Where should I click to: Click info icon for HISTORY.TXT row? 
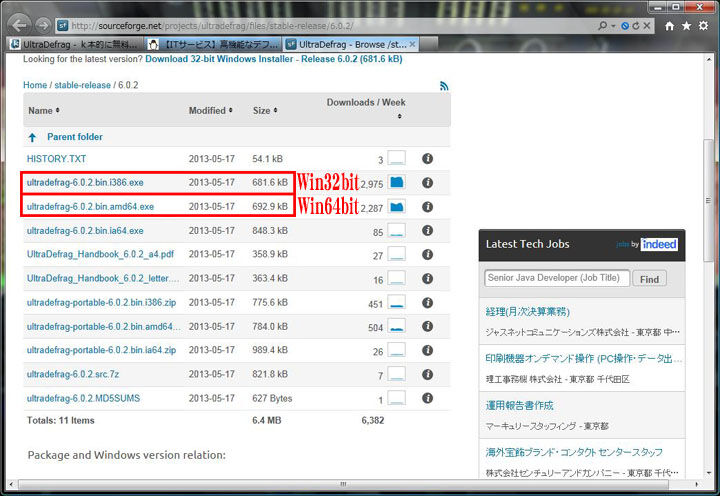[x=428, y=158]
